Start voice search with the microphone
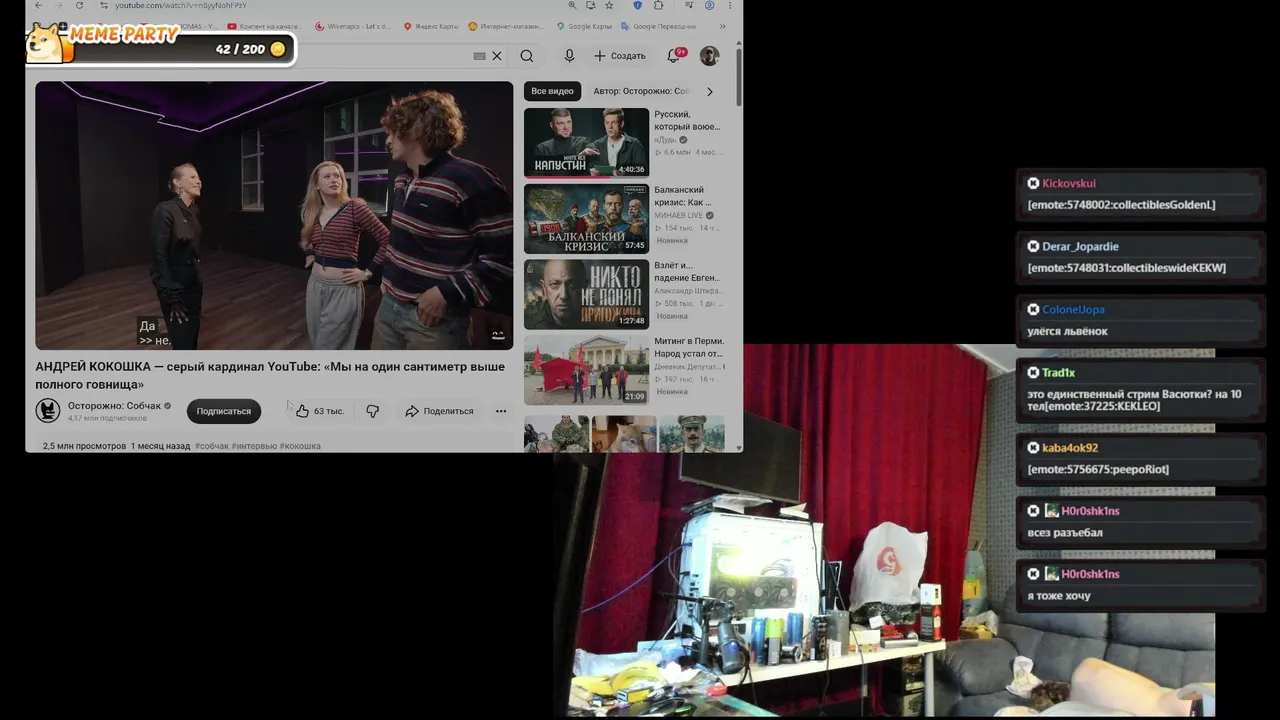Screen dimensions: 1280x720 coord(569,56)
